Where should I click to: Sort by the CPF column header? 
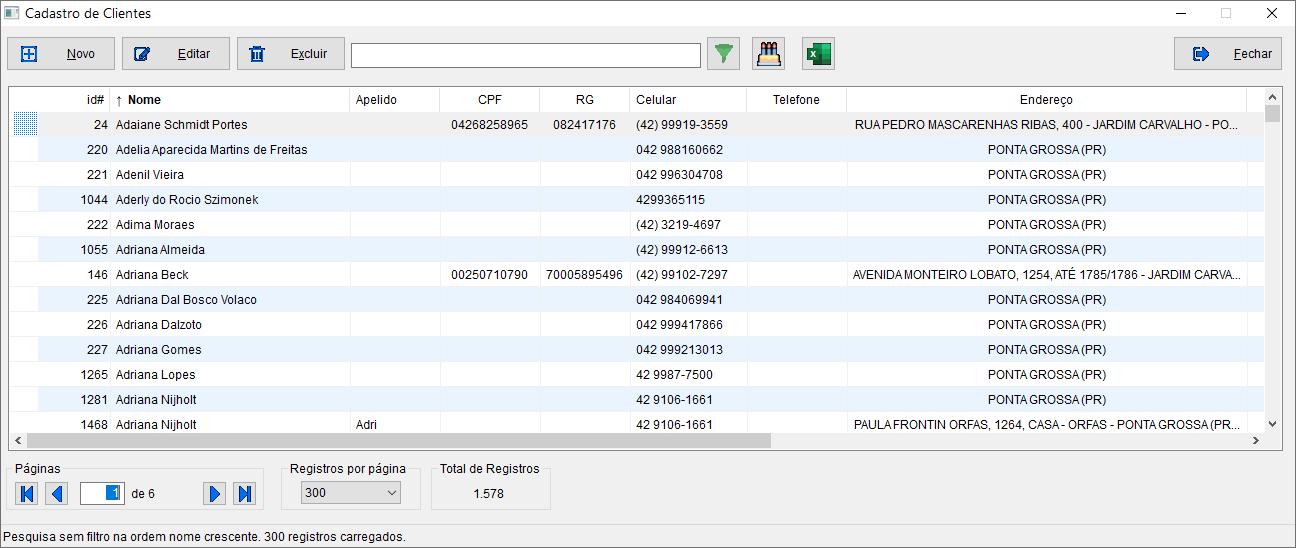click(x=490, y=100)
